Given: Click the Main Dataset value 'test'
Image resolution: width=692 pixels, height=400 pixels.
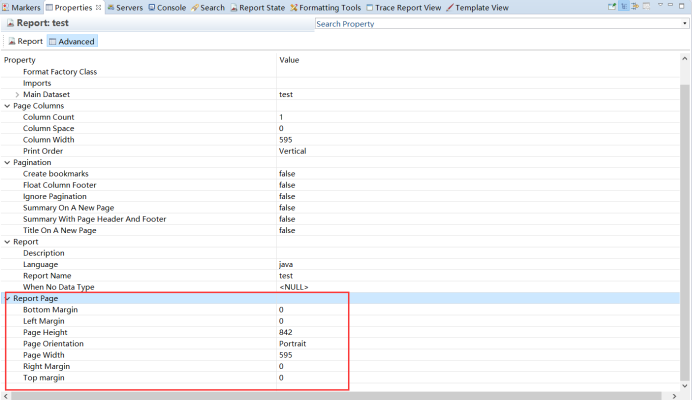Looking at the screenshot, I should point(286,94).
